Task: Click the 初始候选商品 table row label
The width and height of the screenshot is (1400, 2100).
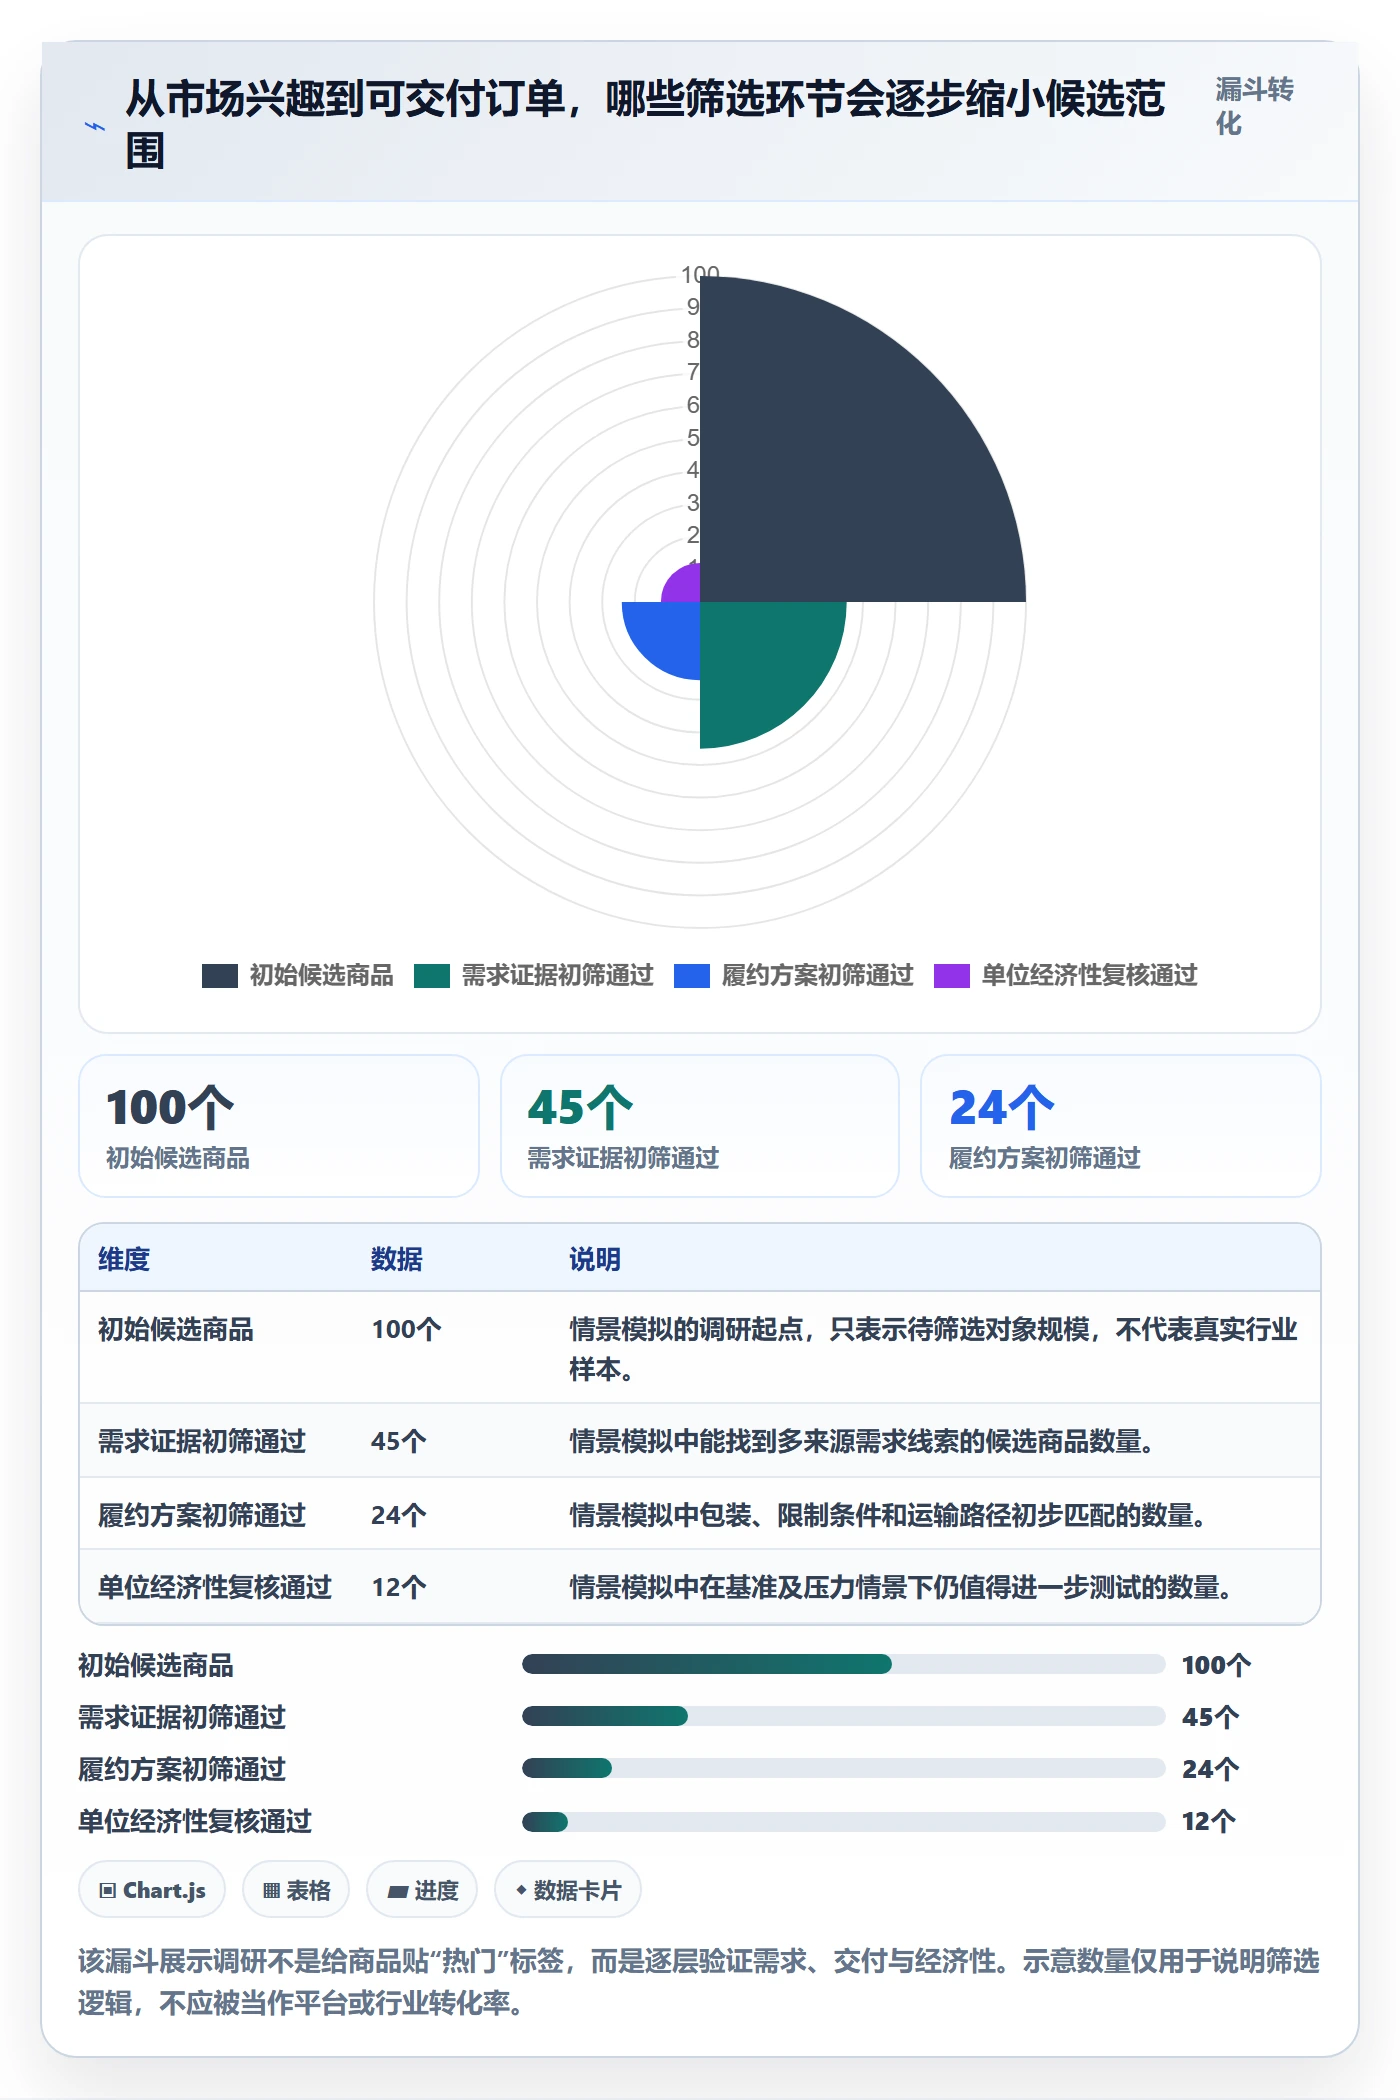Action: coord(176,1329)
